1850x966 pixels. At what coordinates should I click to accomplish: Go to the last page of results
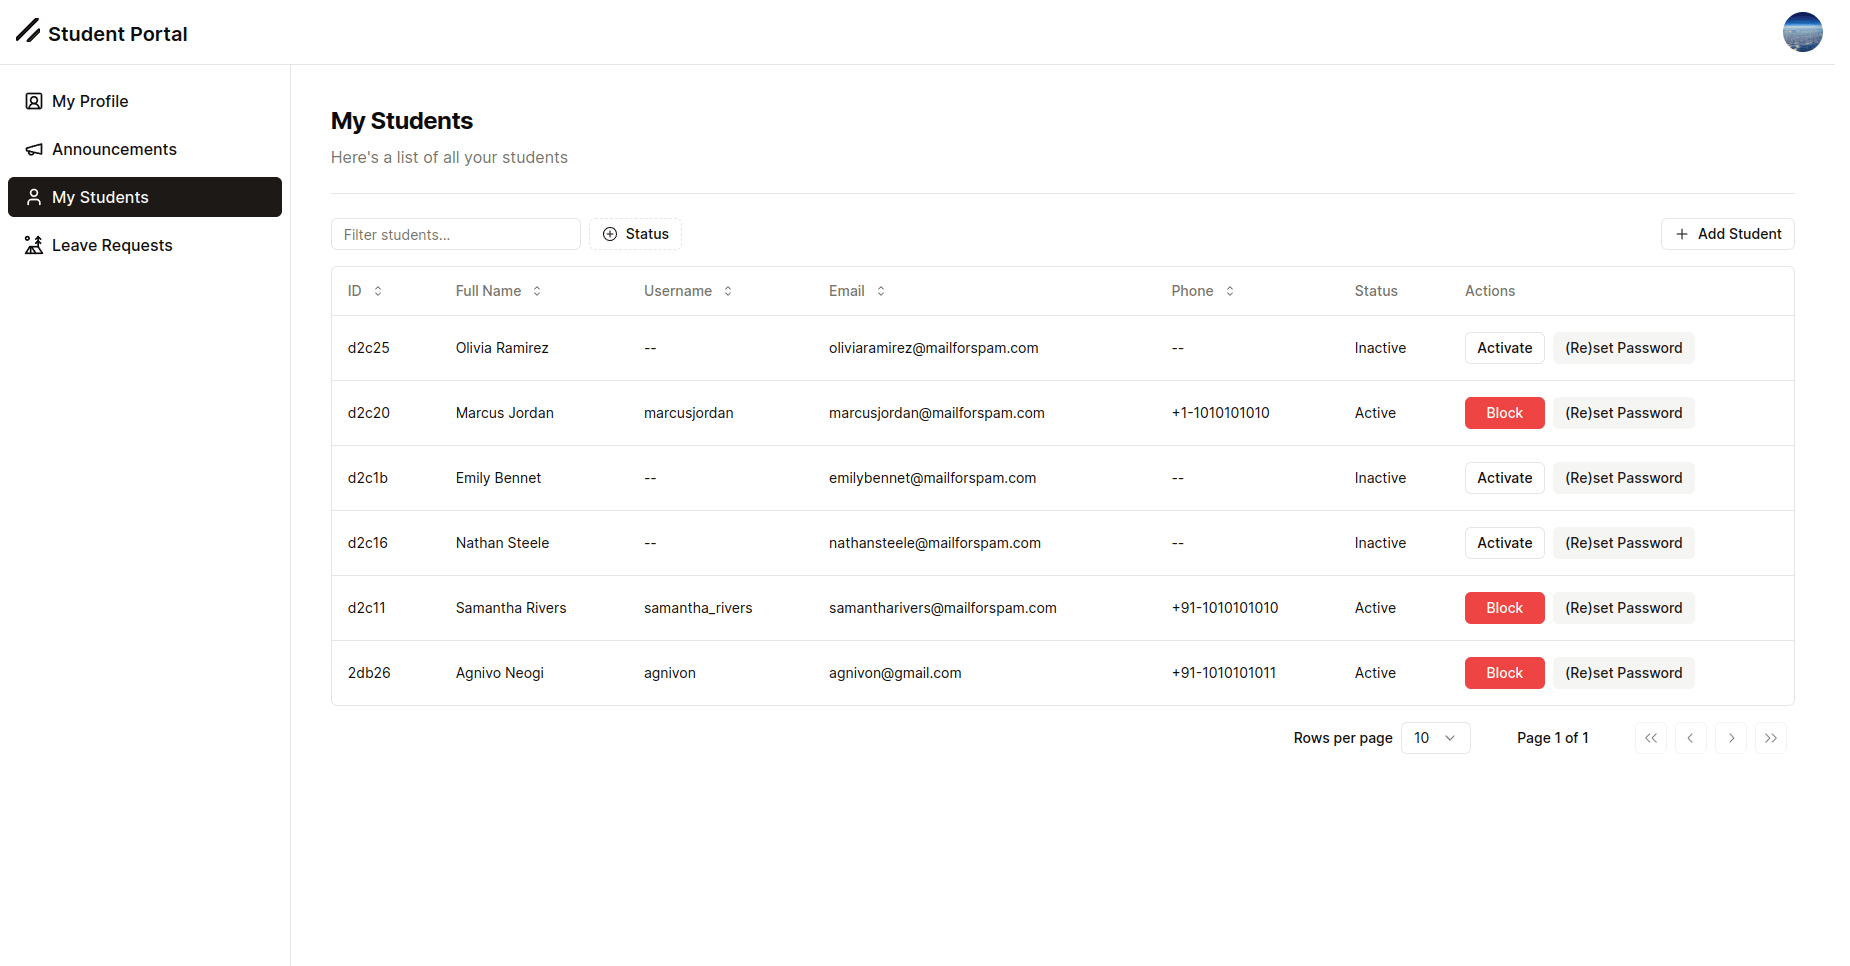[x=1770, y=738]
